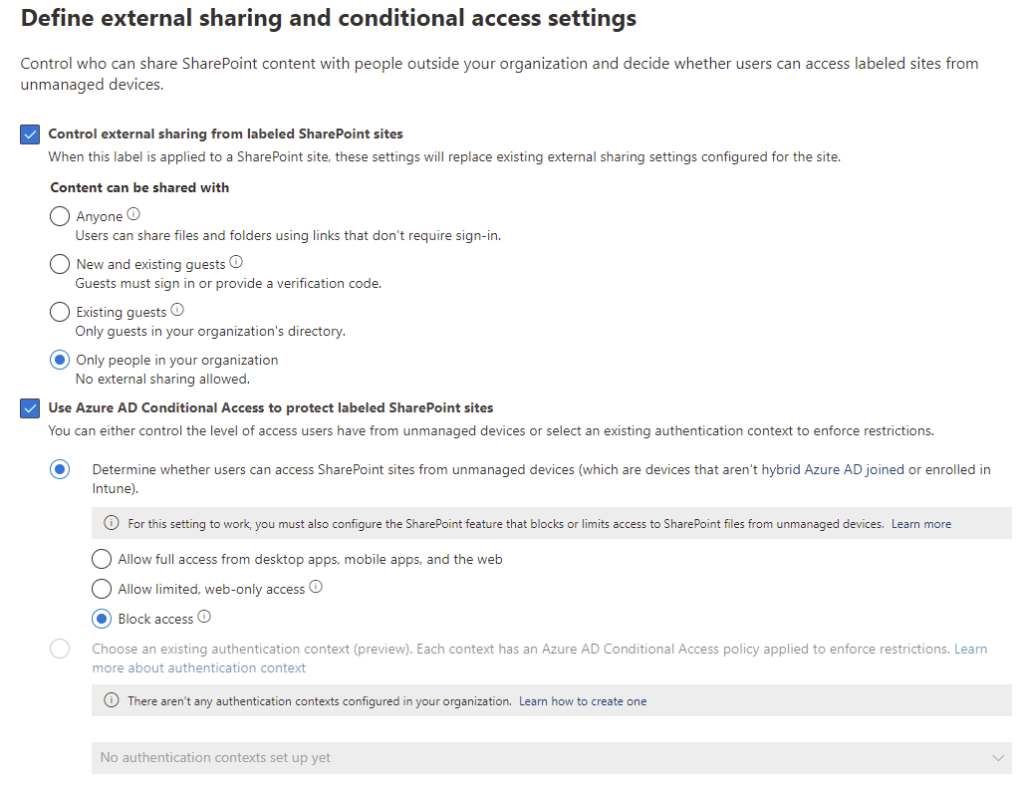Uncheck Control external sharing from labeled sites
The width and height of the screenshot is (1023, 790).
[x=30, y=134]
